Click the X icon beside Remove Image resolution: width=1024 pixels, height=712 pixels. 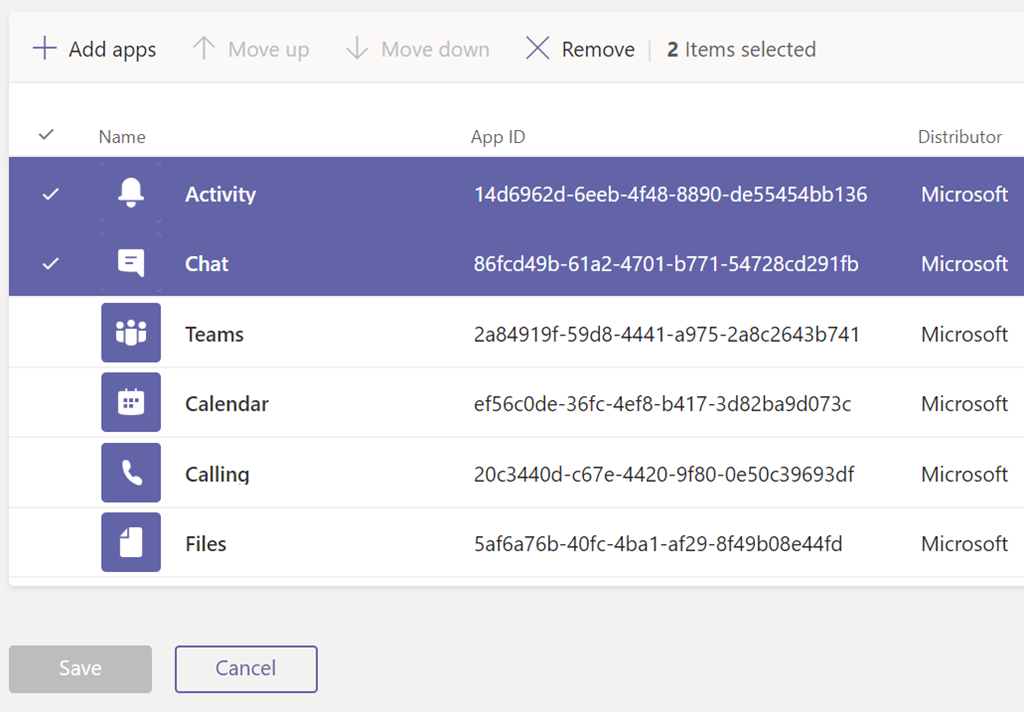(x=537, y=48)
